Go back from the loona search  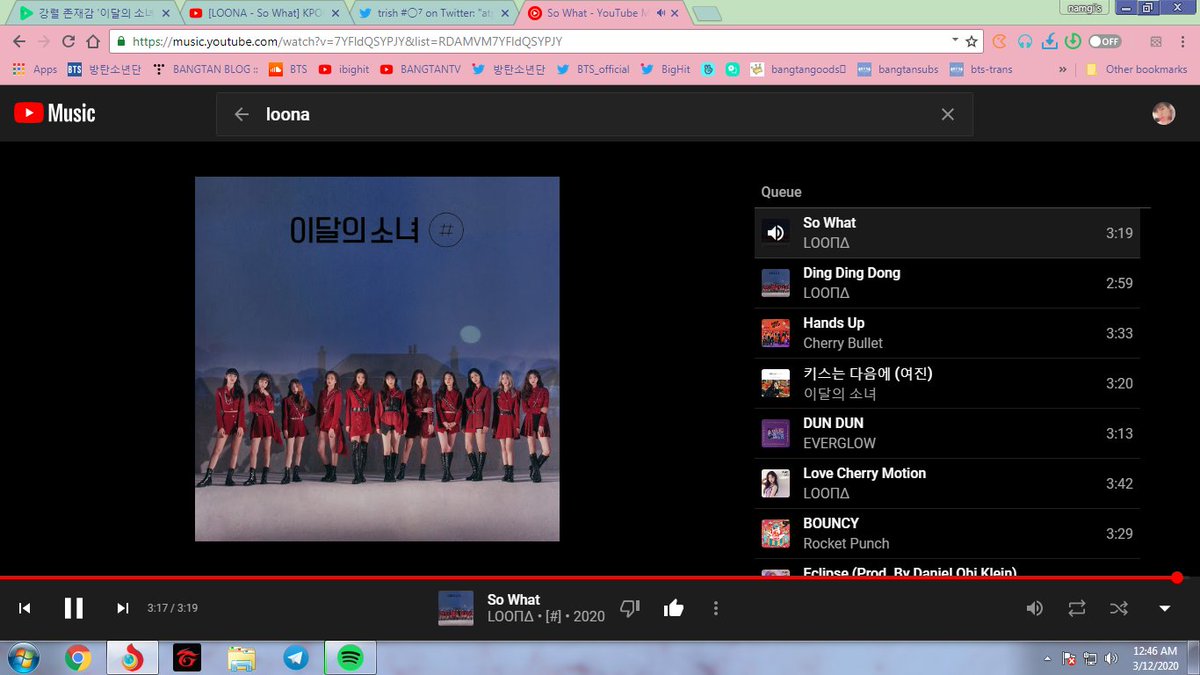pyautogui.click(x=241, y=114)
